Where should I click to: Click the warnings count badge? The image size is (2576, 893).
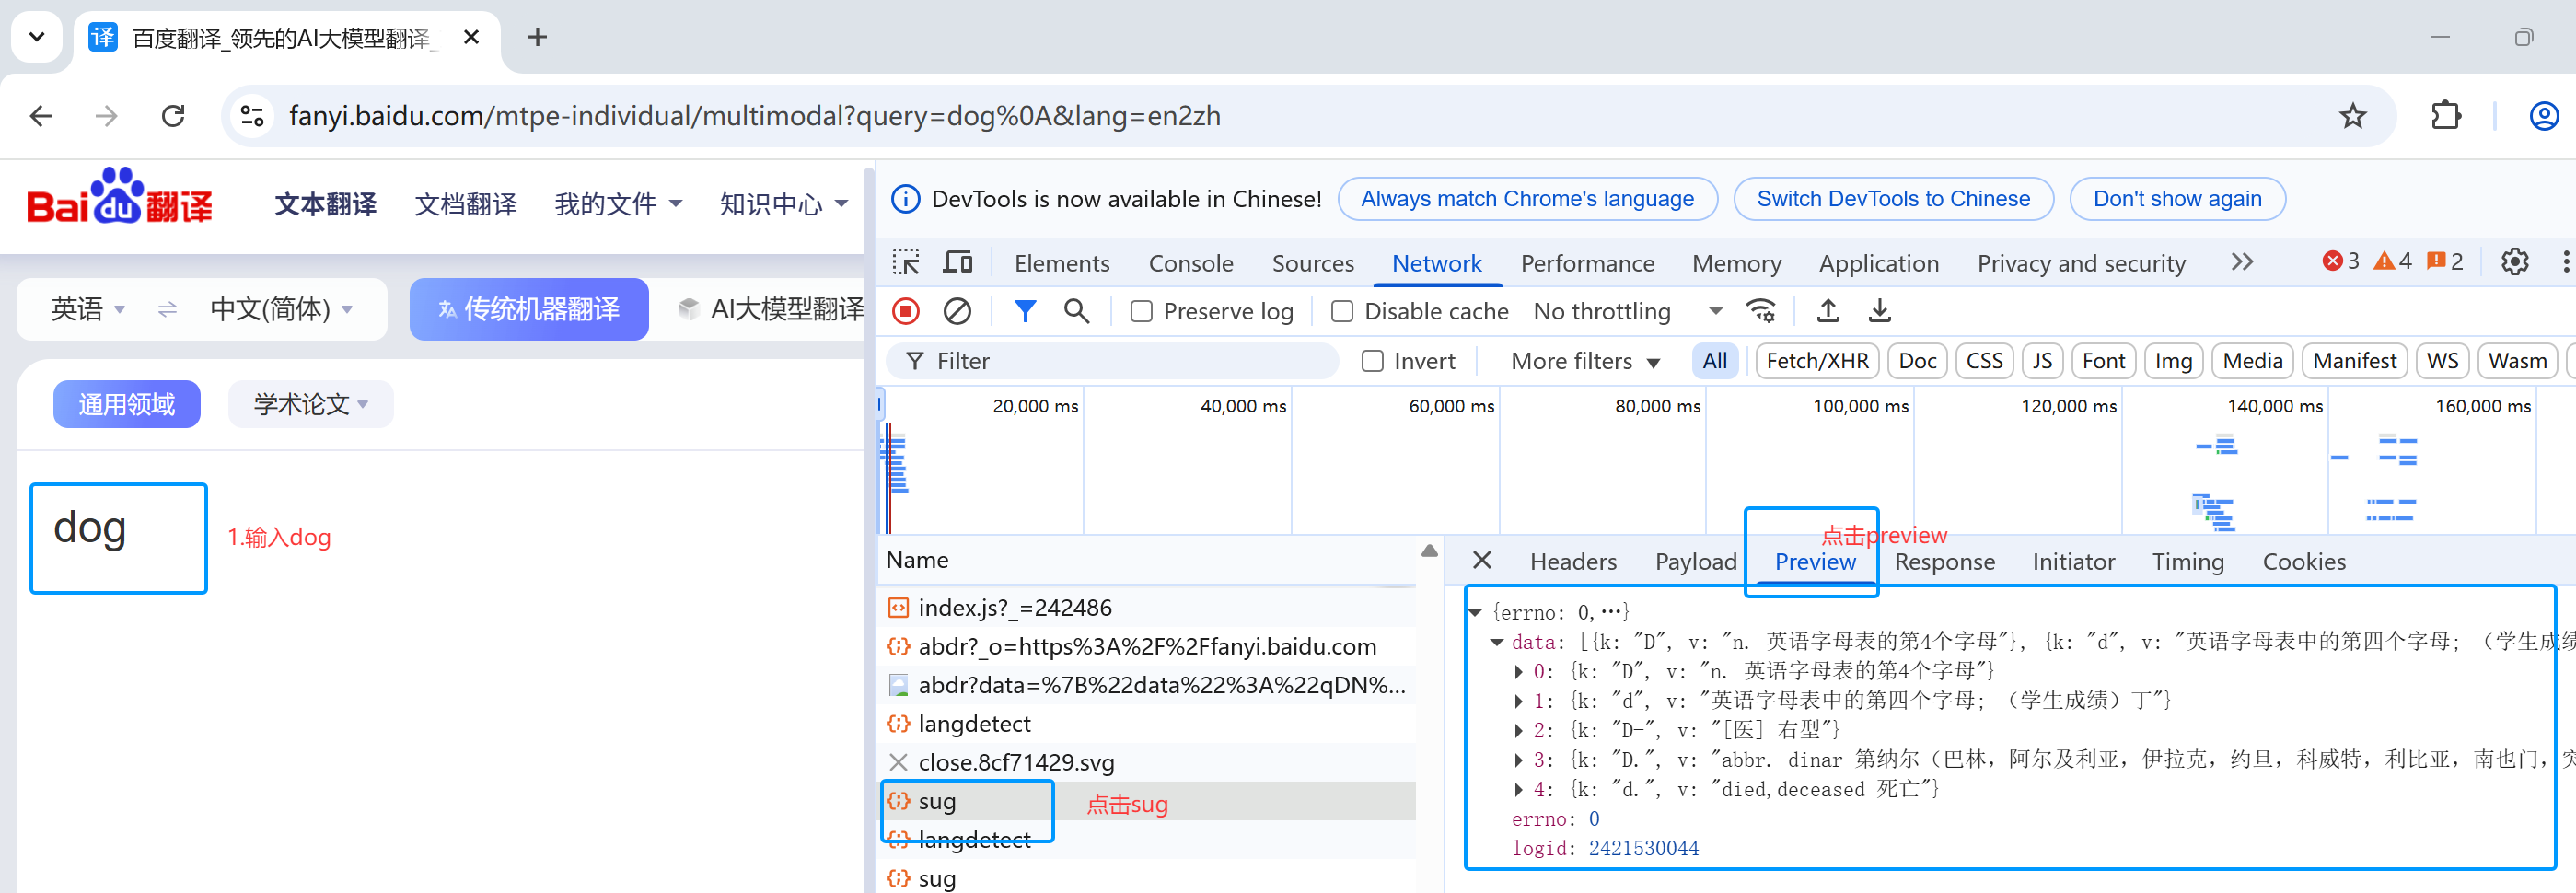click(2394, 261)
